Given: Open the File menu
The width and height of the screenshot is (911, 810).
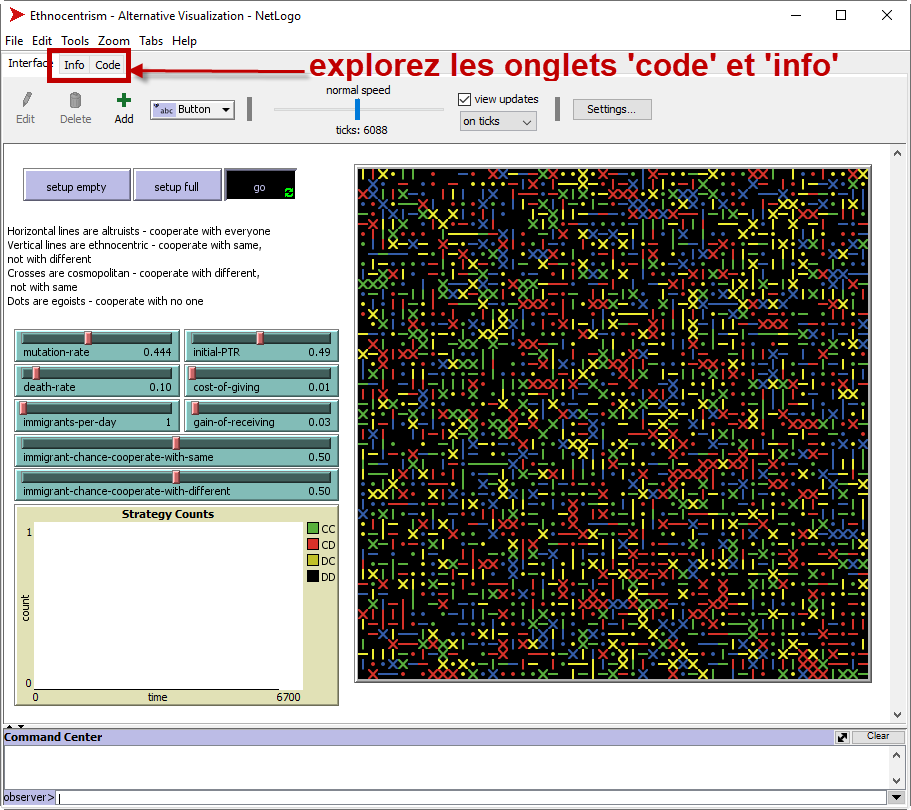Looking at the screenshot, I should pos(14,41).
